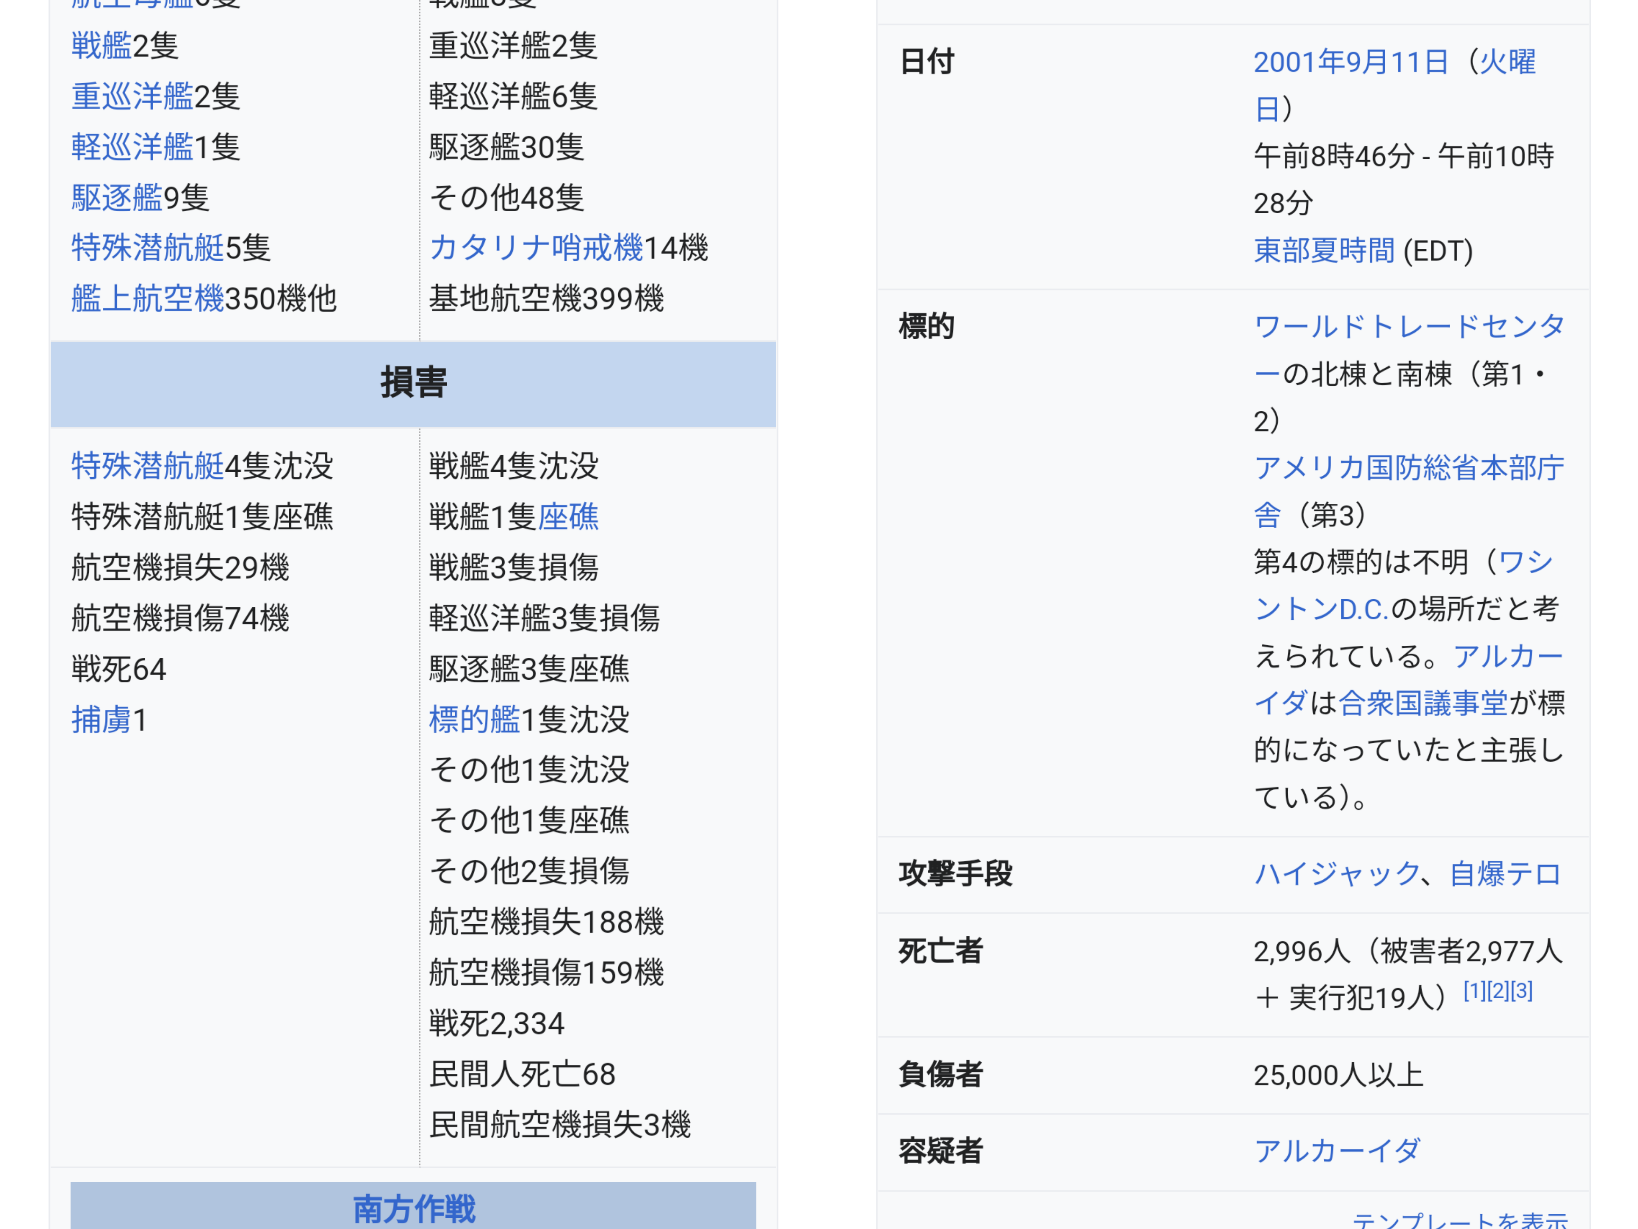Select the text 航空機損傷74機

click(x=180, y=618)
